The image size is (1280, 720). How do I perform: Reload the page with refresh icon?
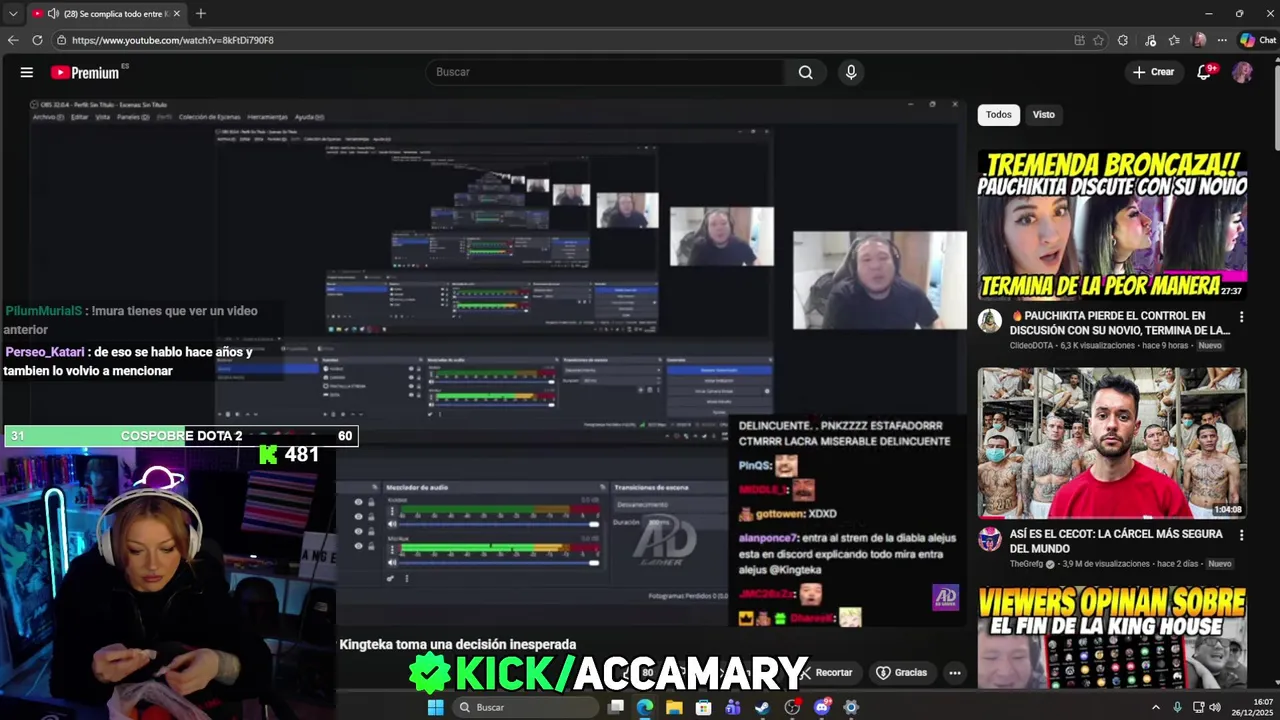[x=37, y=40]
